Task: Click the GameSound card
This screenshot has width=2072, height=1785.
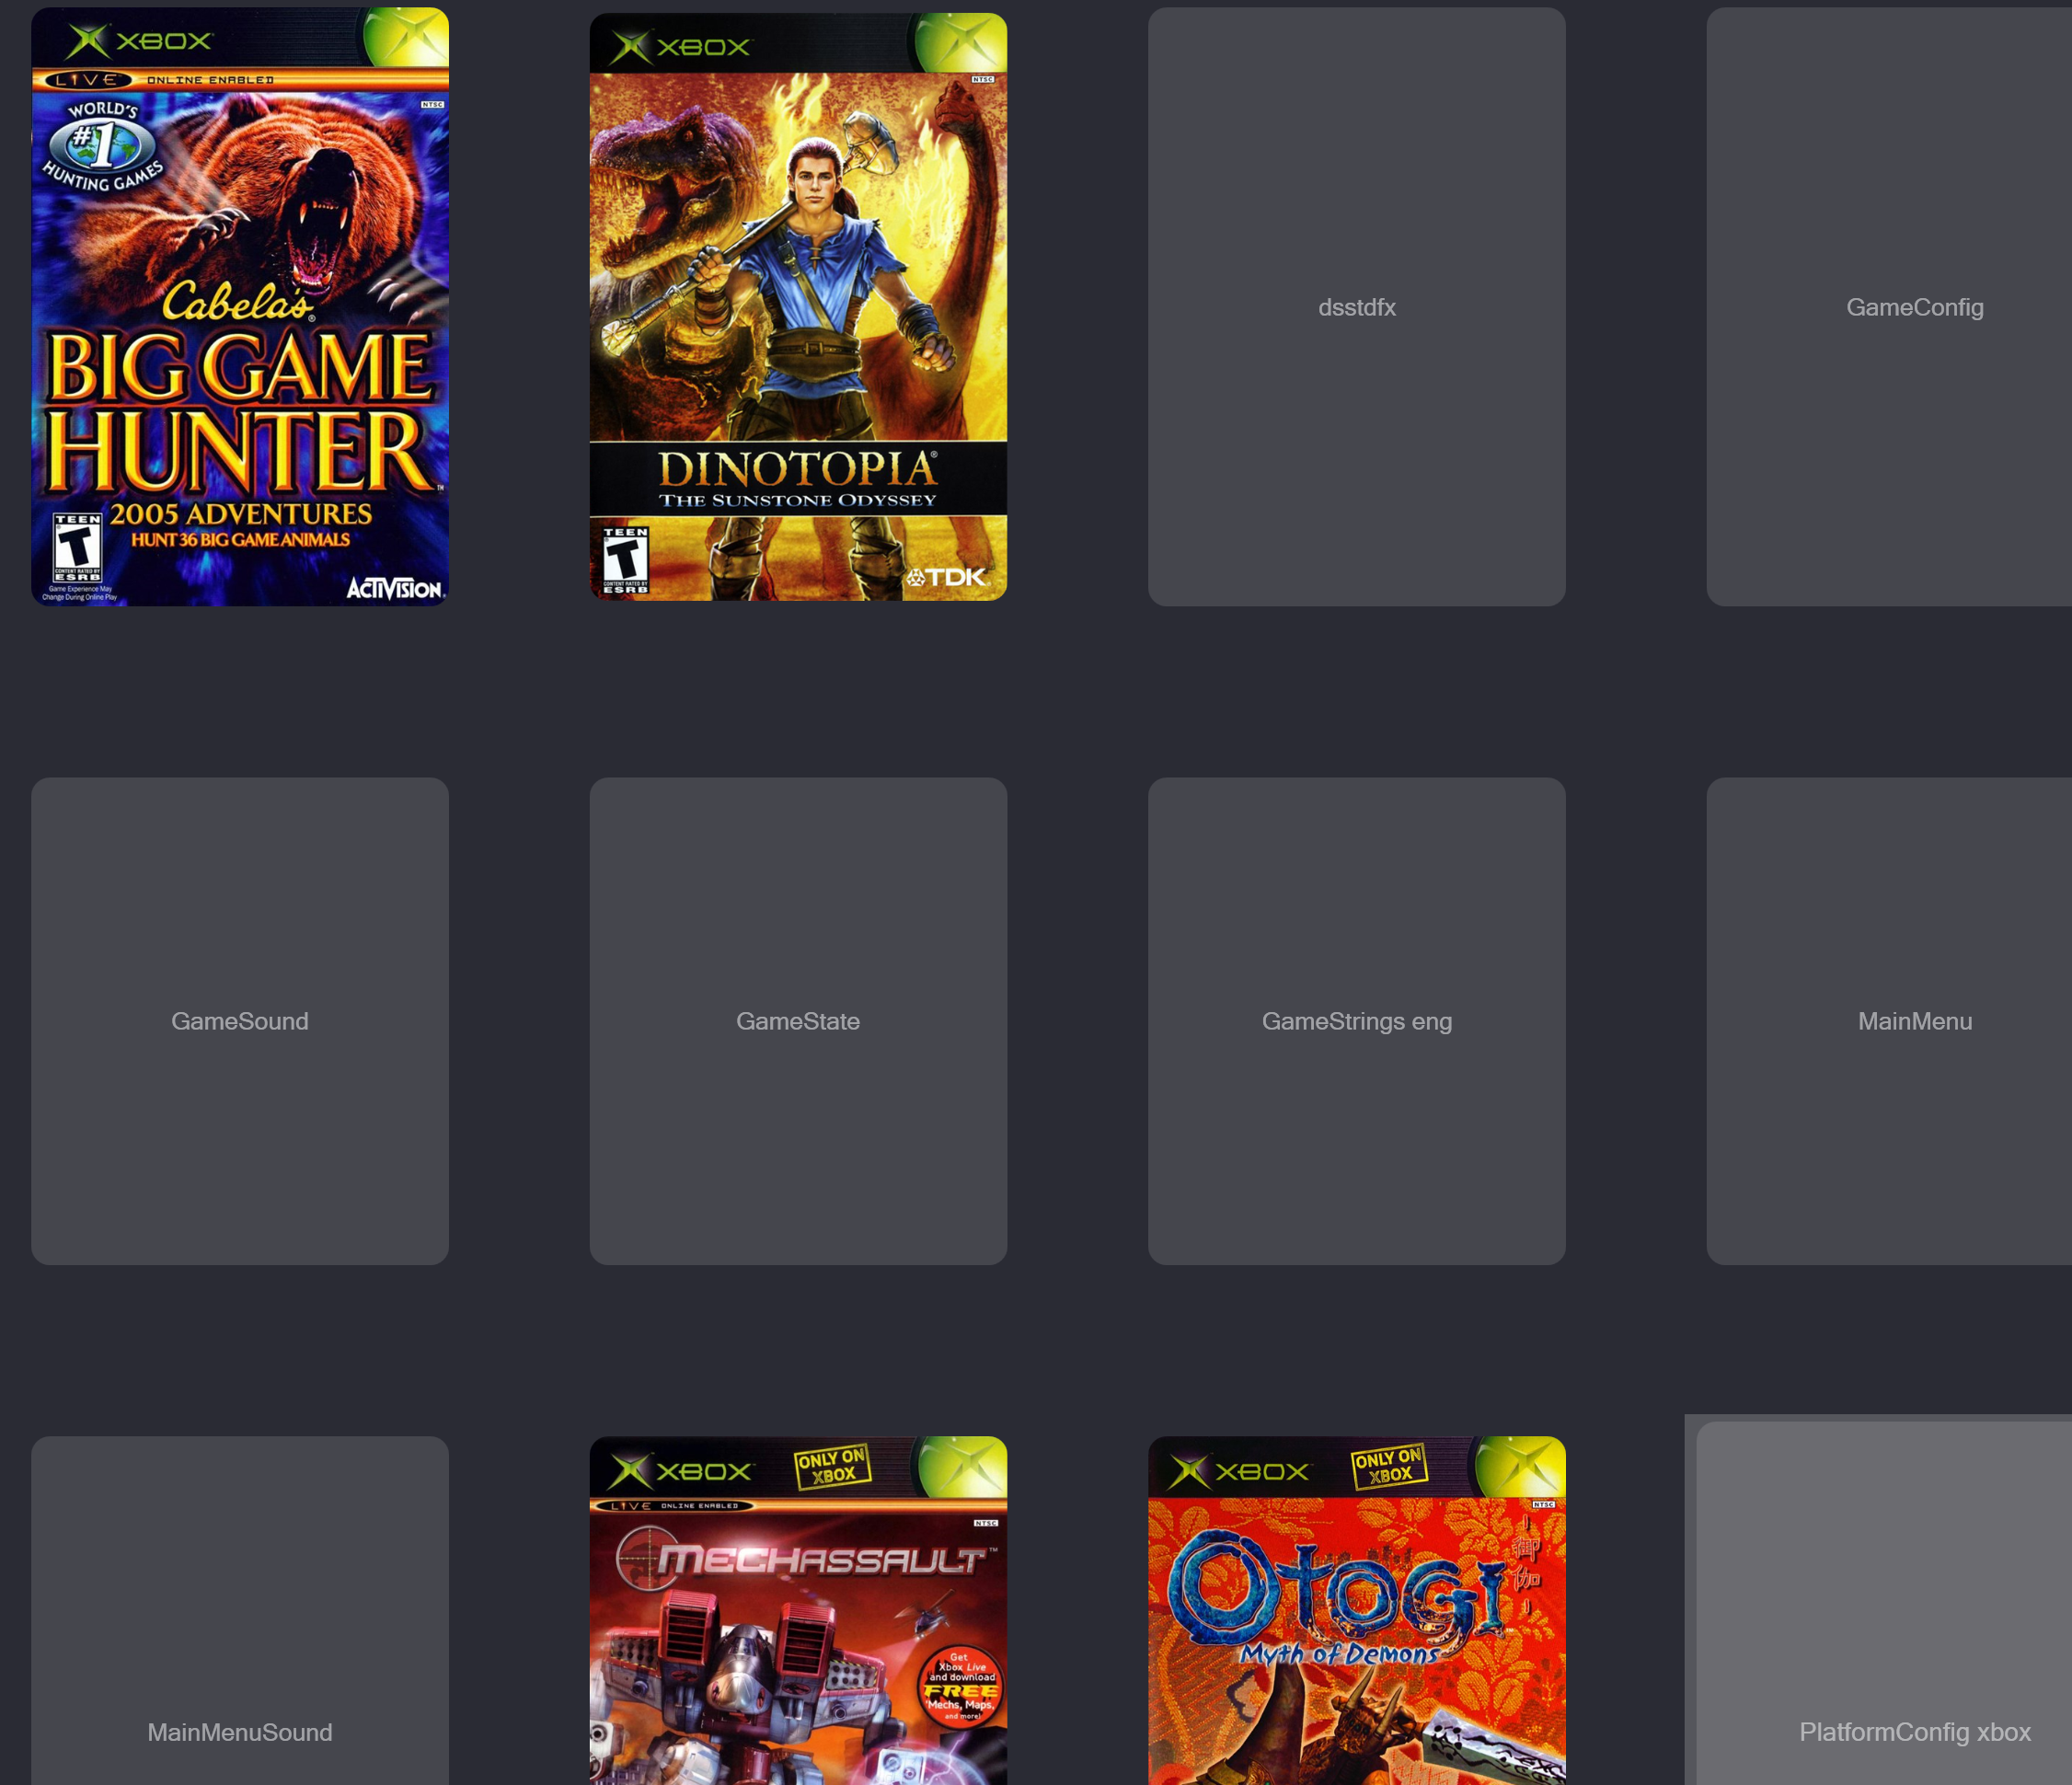Action: click(240, 1021)
